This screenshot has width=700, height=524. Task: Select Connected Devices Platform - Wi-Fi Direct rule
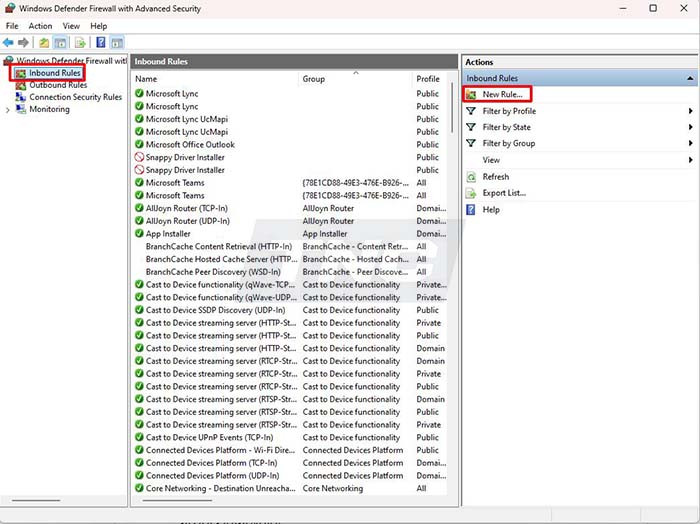tap(290, 450)
